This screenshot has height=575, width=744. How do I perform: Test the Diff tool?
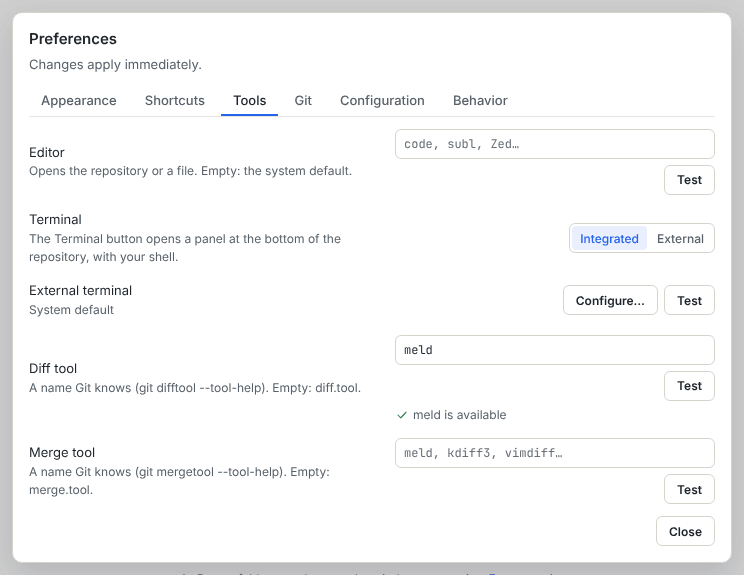[689, 386]
